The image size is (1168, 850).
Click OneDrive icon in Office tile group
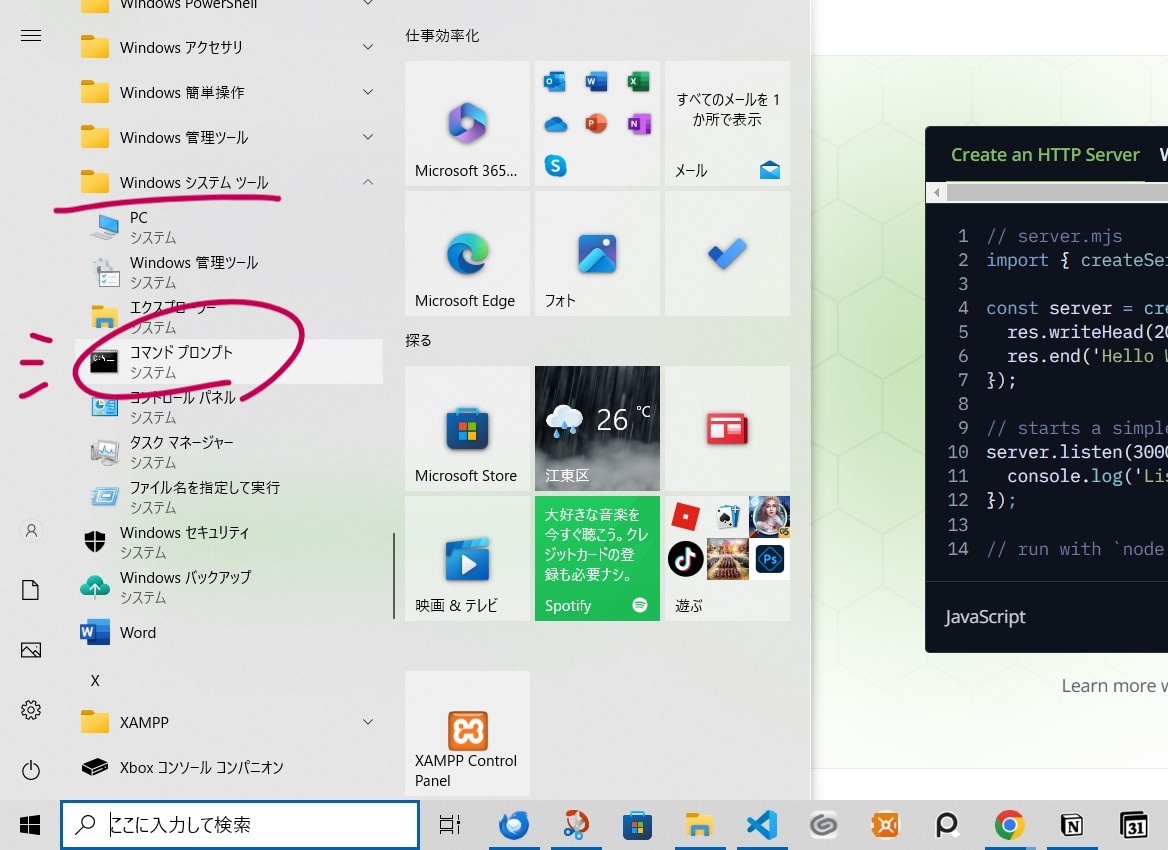555,124
